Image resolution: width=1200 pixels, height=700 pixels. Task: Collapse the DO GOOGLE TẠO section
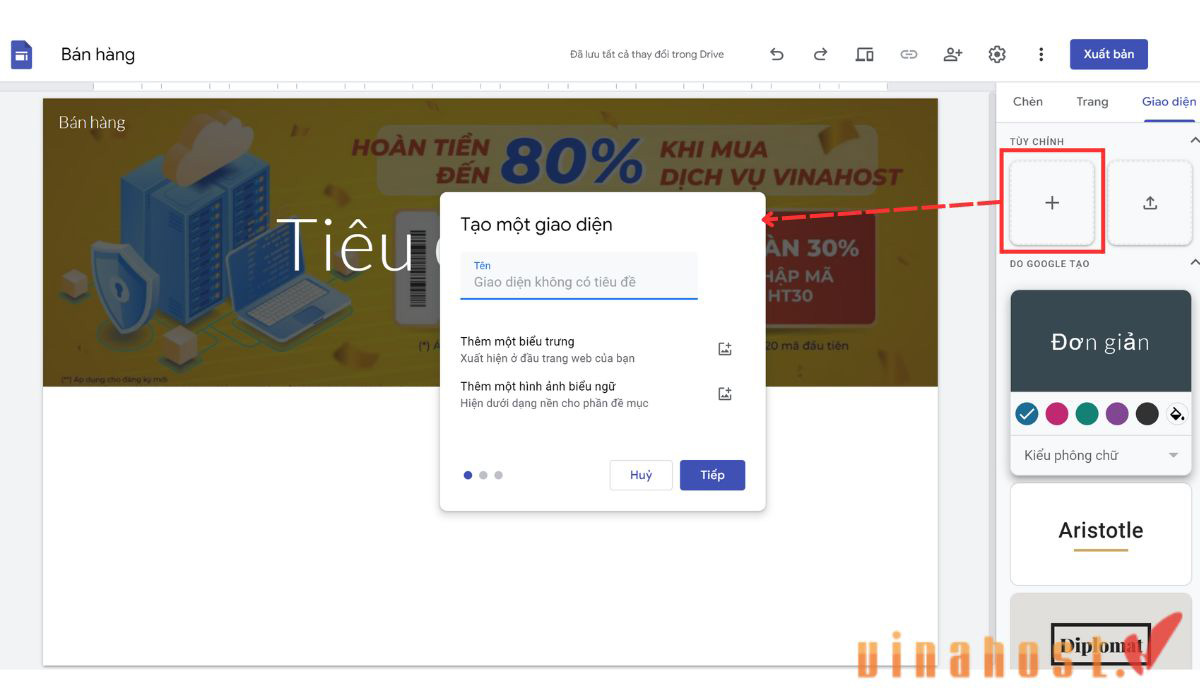(x=1193, y=263)
